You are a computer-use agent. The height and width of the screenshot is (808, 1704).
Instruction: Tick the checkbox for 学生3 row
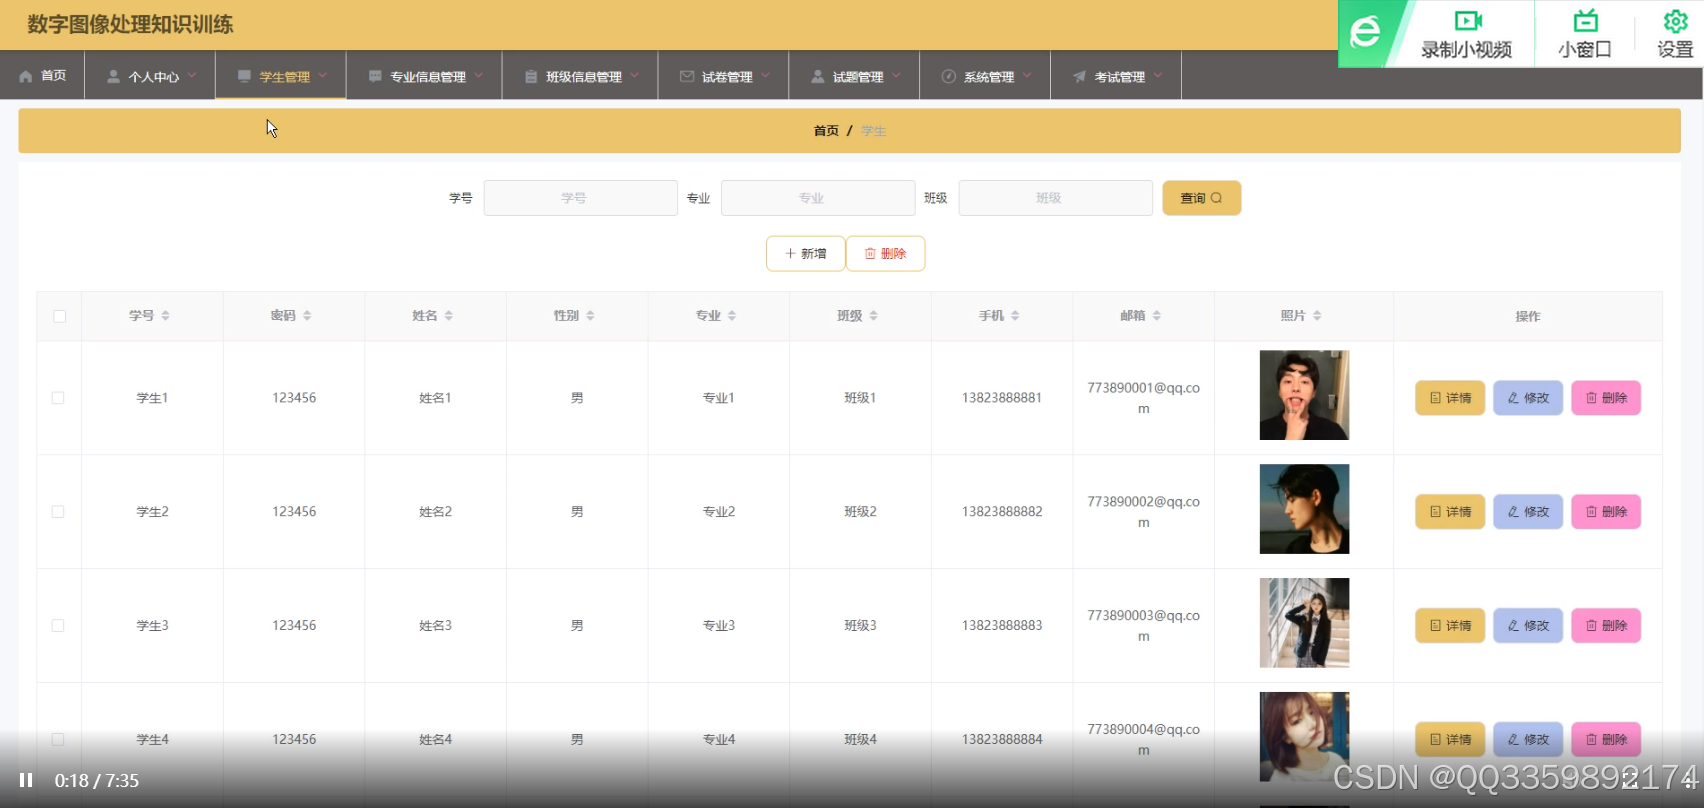click(x=58, y=626)
